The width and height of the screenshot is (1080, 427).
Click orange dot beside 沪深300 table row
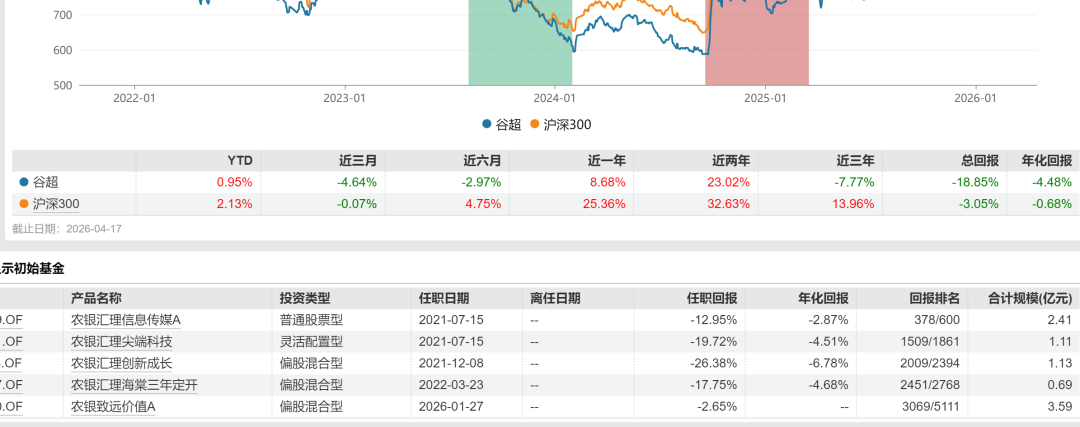pos(24,204)
